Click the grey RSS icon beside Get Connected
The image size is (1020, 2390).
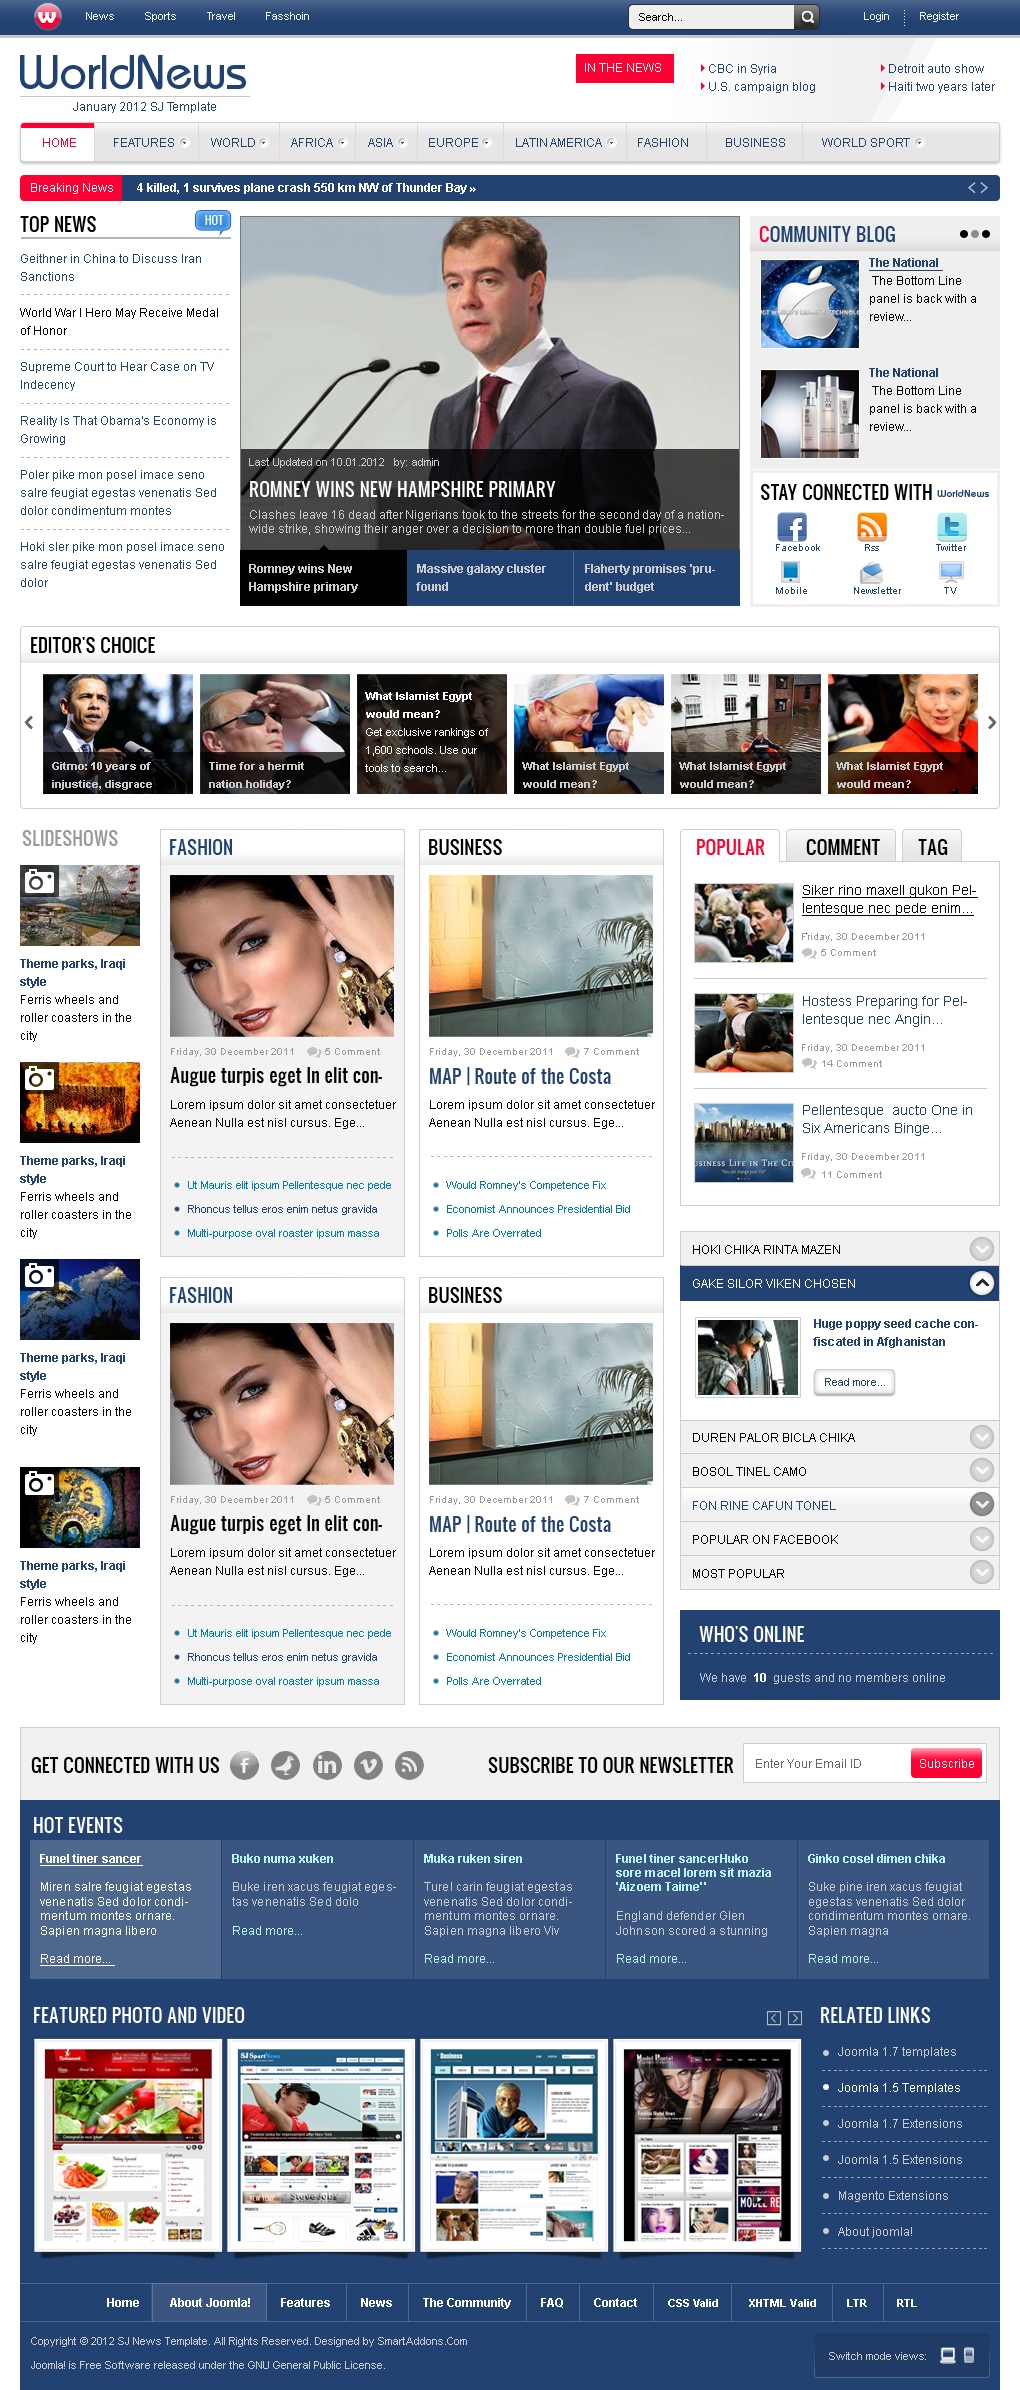pyautogui.click(x=409, y=1765)
